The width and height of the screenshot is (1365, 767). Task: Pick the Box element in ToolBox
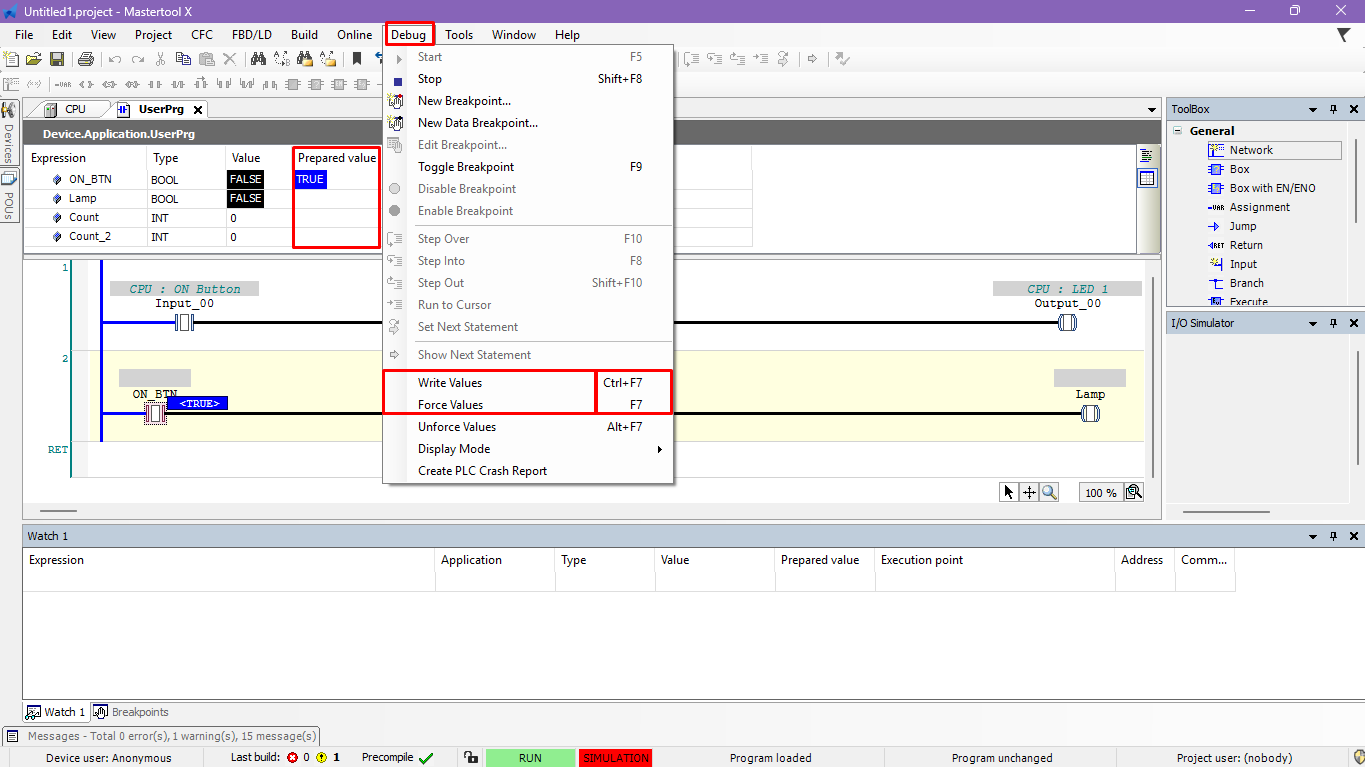point(1239,169)
